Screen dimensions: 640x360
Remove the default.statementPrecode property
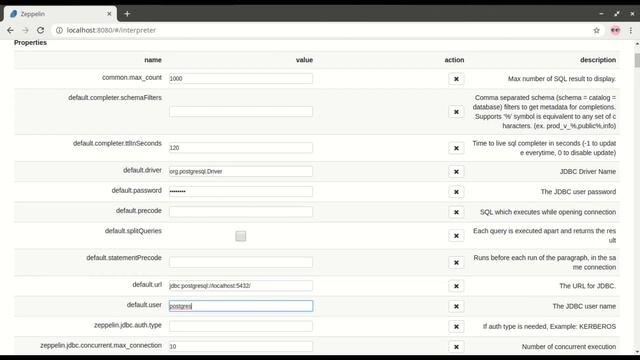pos(456,263)
